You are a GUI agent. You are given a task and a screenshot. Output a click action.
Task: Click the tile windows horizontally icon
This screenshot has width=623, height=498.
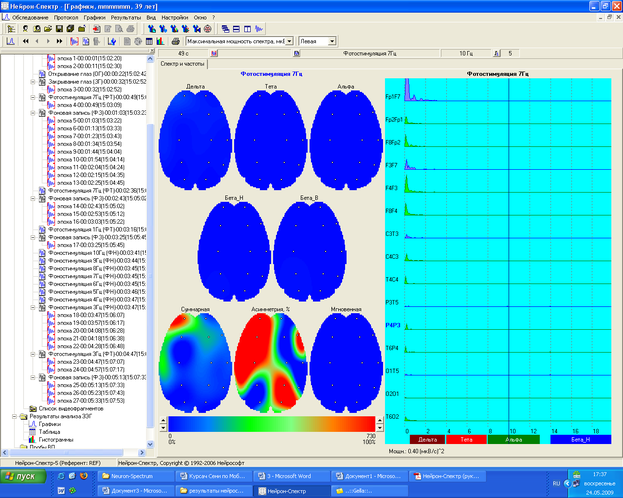pyautogui.click(x=236, y=29)
